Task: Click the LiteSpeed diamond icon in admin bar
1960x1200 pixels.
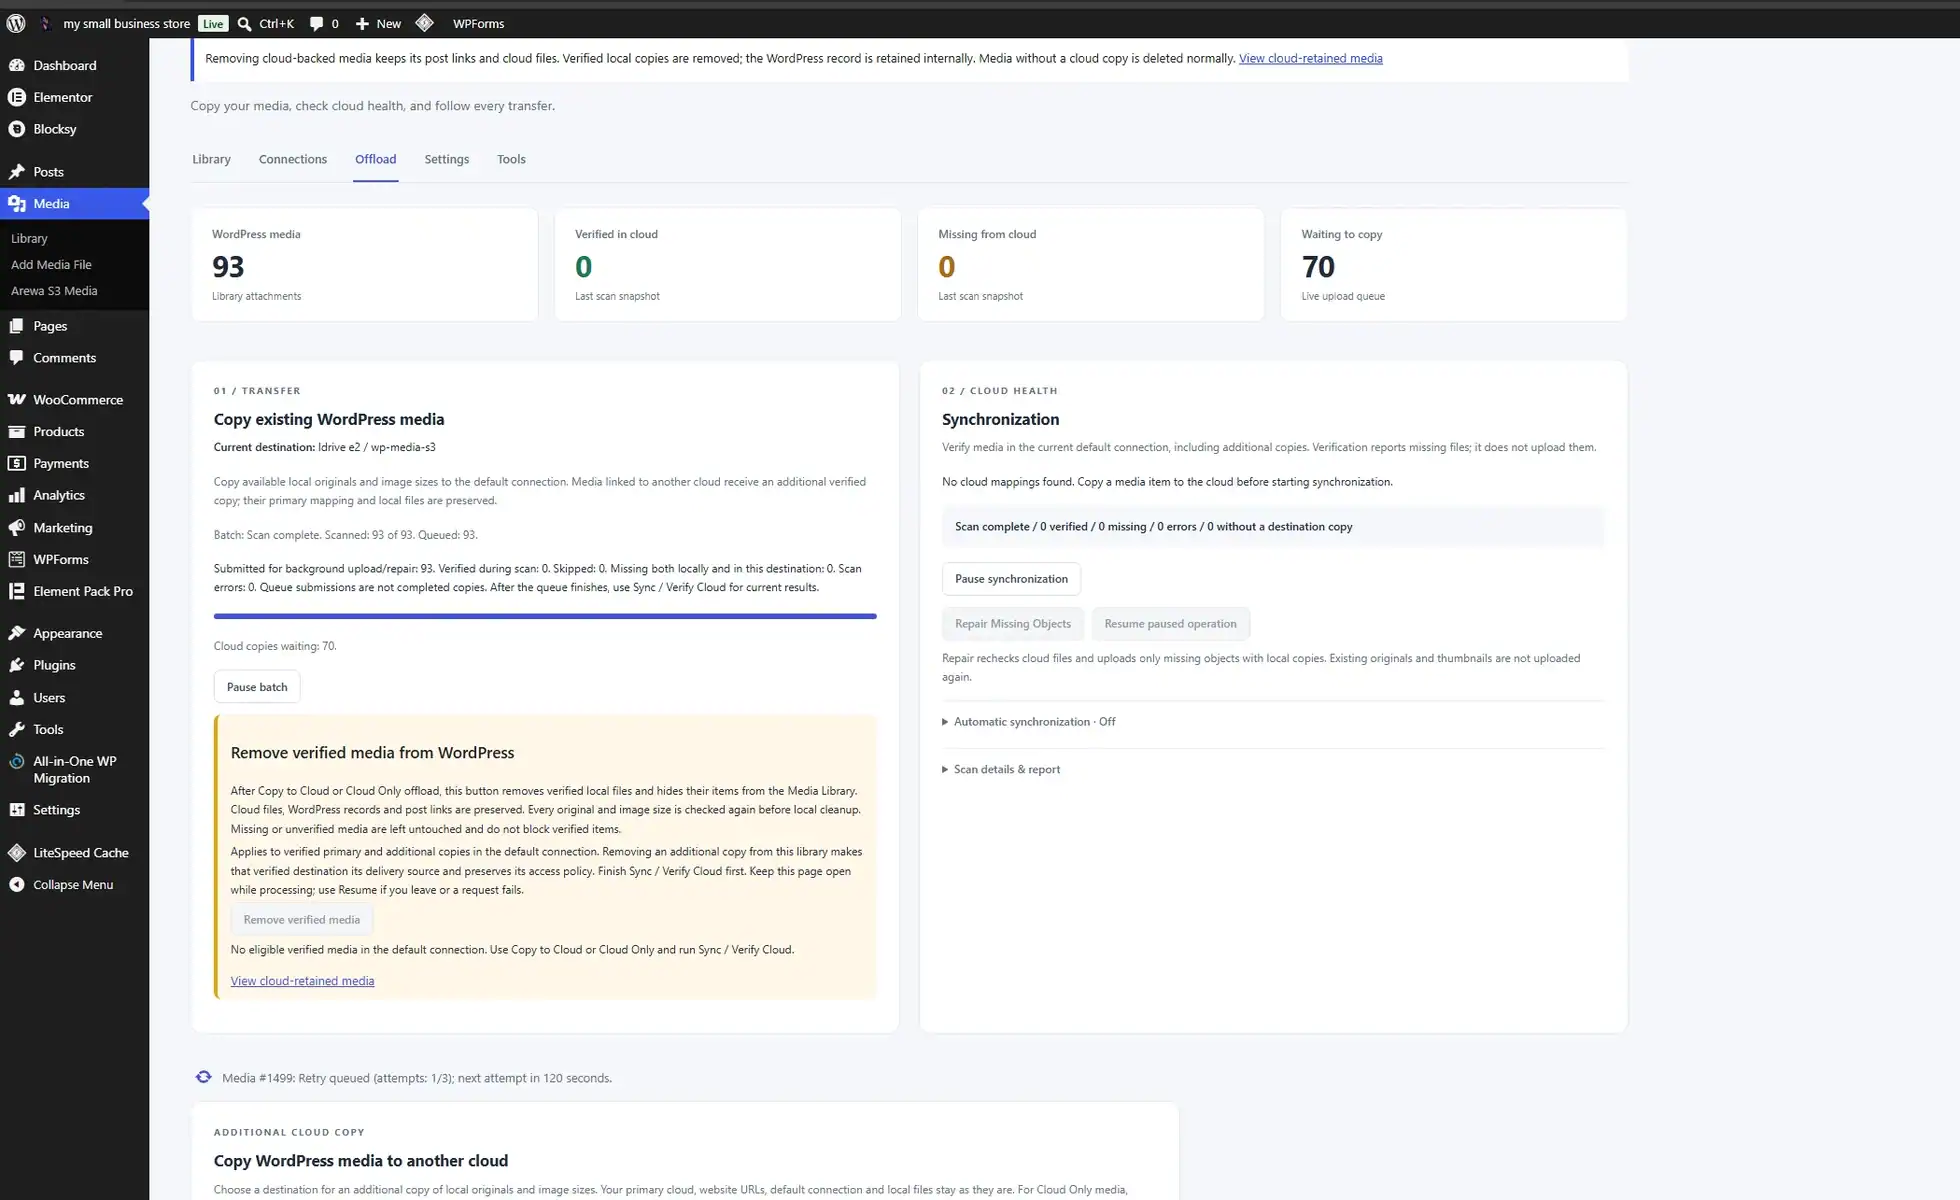Action: coord(424,23)
